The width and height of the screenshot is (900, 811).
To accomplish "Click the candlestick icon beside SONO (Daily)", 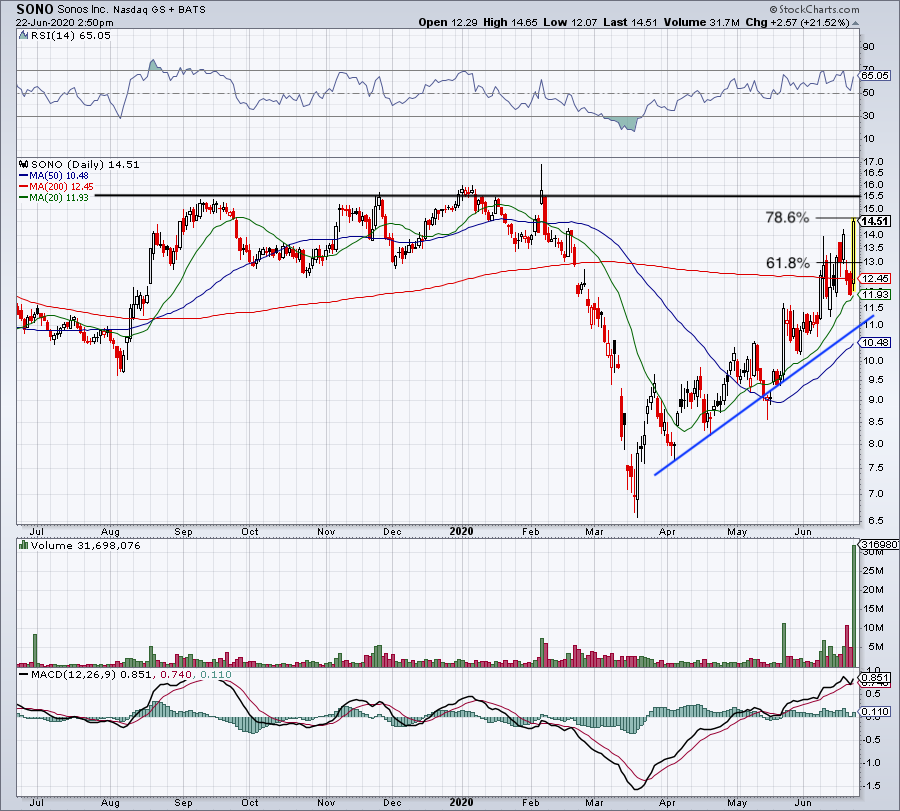I will [24, 164].
